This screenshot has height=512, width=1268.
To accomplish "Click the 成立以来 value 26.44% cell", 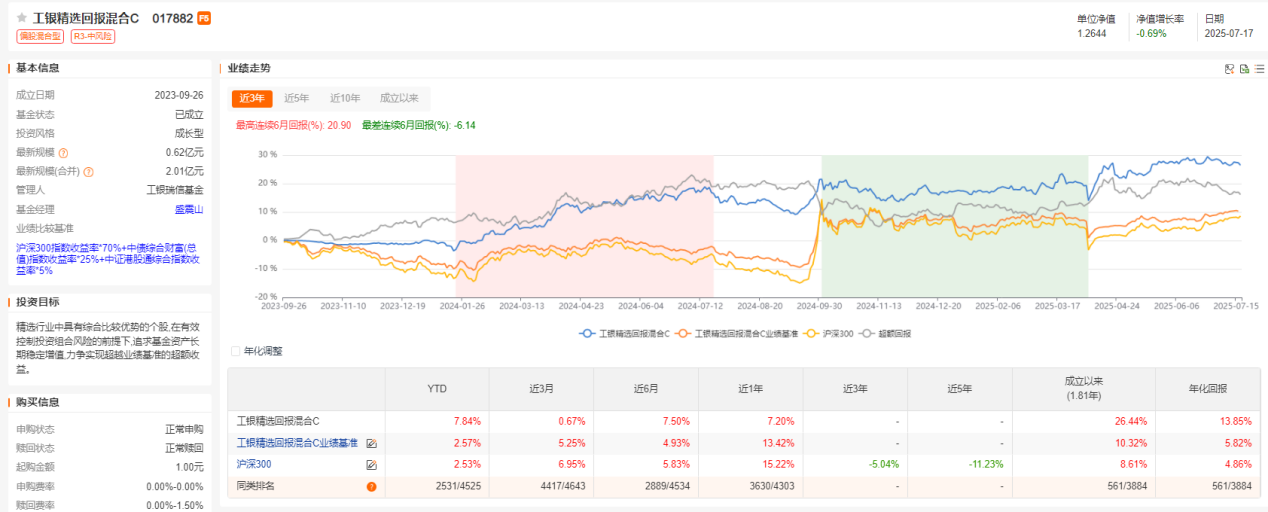I will point(1132,421).
